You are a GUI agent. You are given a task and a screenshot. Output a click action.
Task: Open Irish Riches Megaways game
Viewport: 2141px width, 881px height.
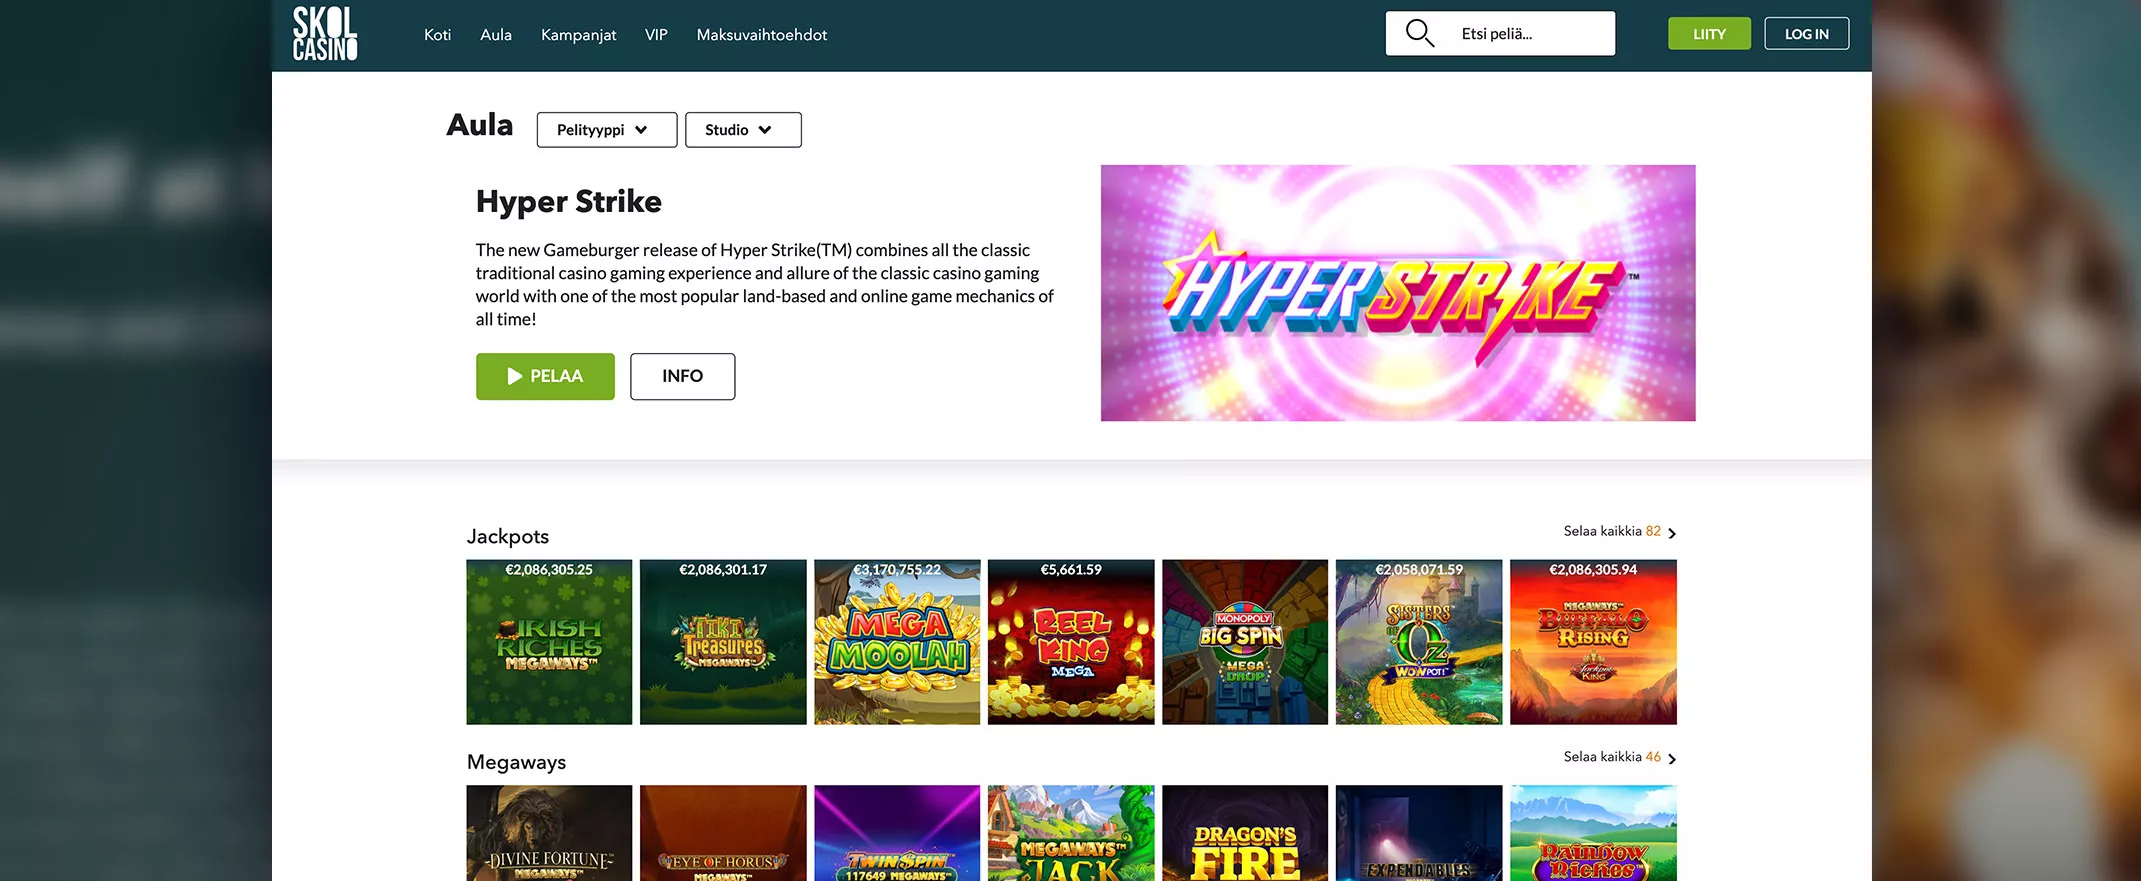(x=549, y=642)
